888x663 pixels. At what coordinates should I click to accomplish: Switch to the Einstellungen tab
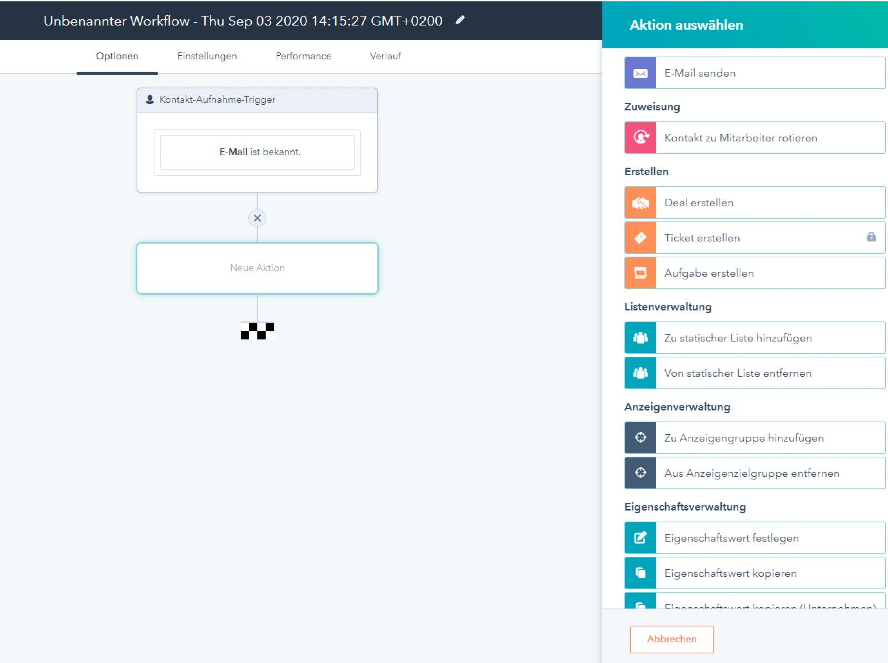(x=207, y=56)
